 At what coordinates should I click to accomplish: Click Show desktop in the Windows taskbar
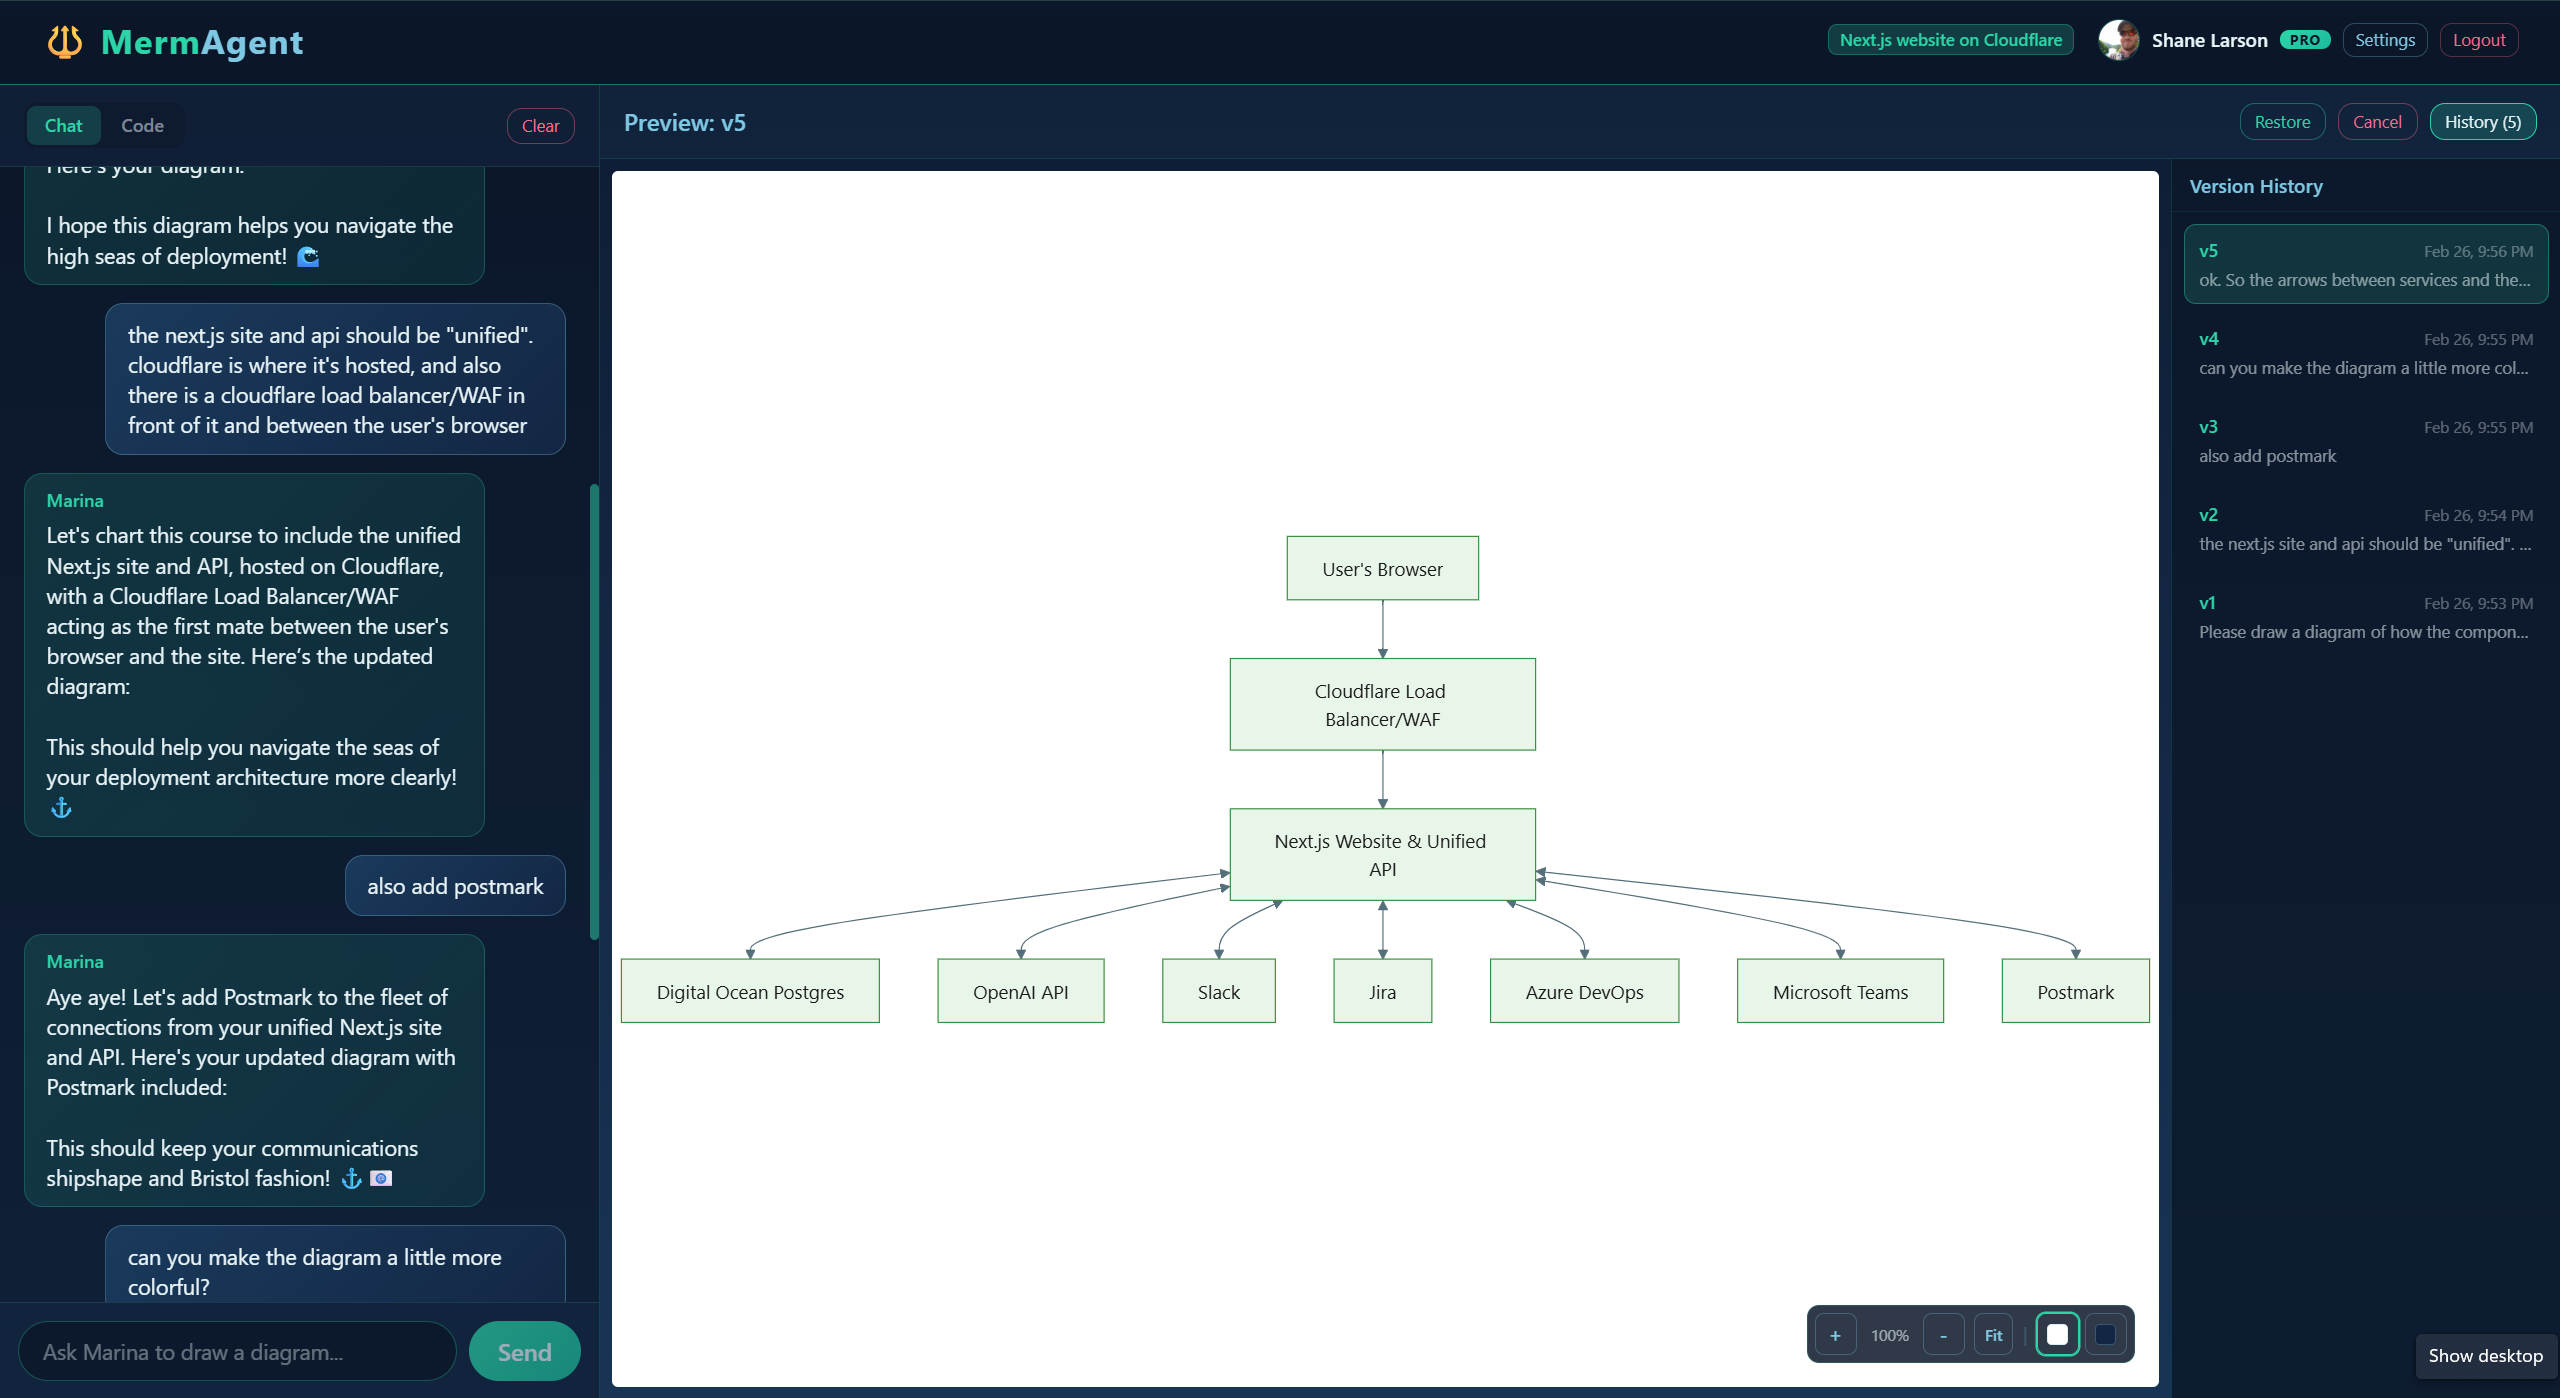(x=2487, y=1355)
